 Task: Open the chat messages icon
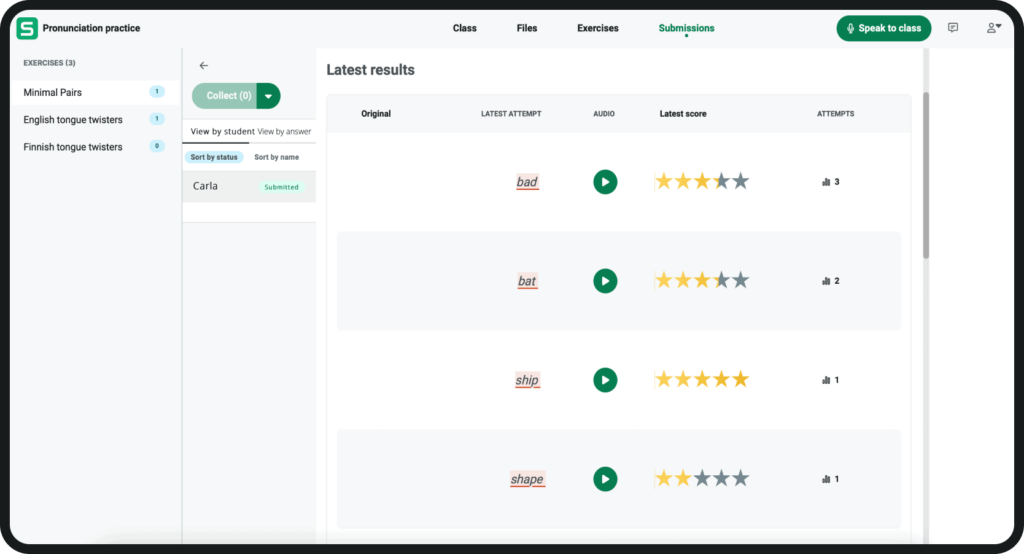(x=953, y=28)
